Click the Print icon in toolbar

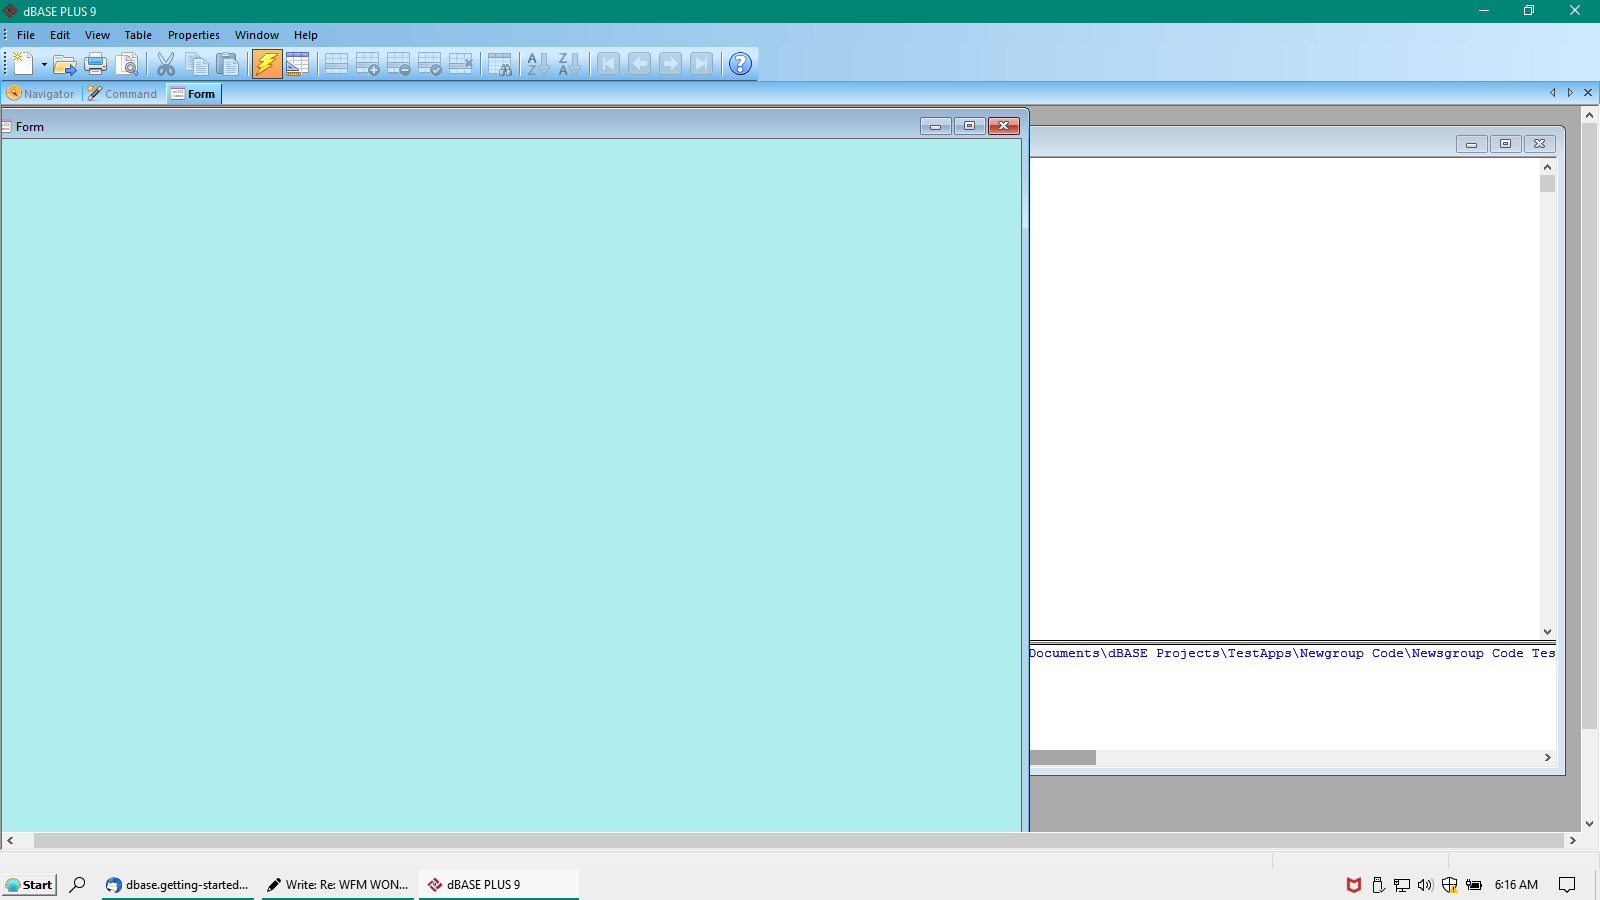[x=96, y=64]
